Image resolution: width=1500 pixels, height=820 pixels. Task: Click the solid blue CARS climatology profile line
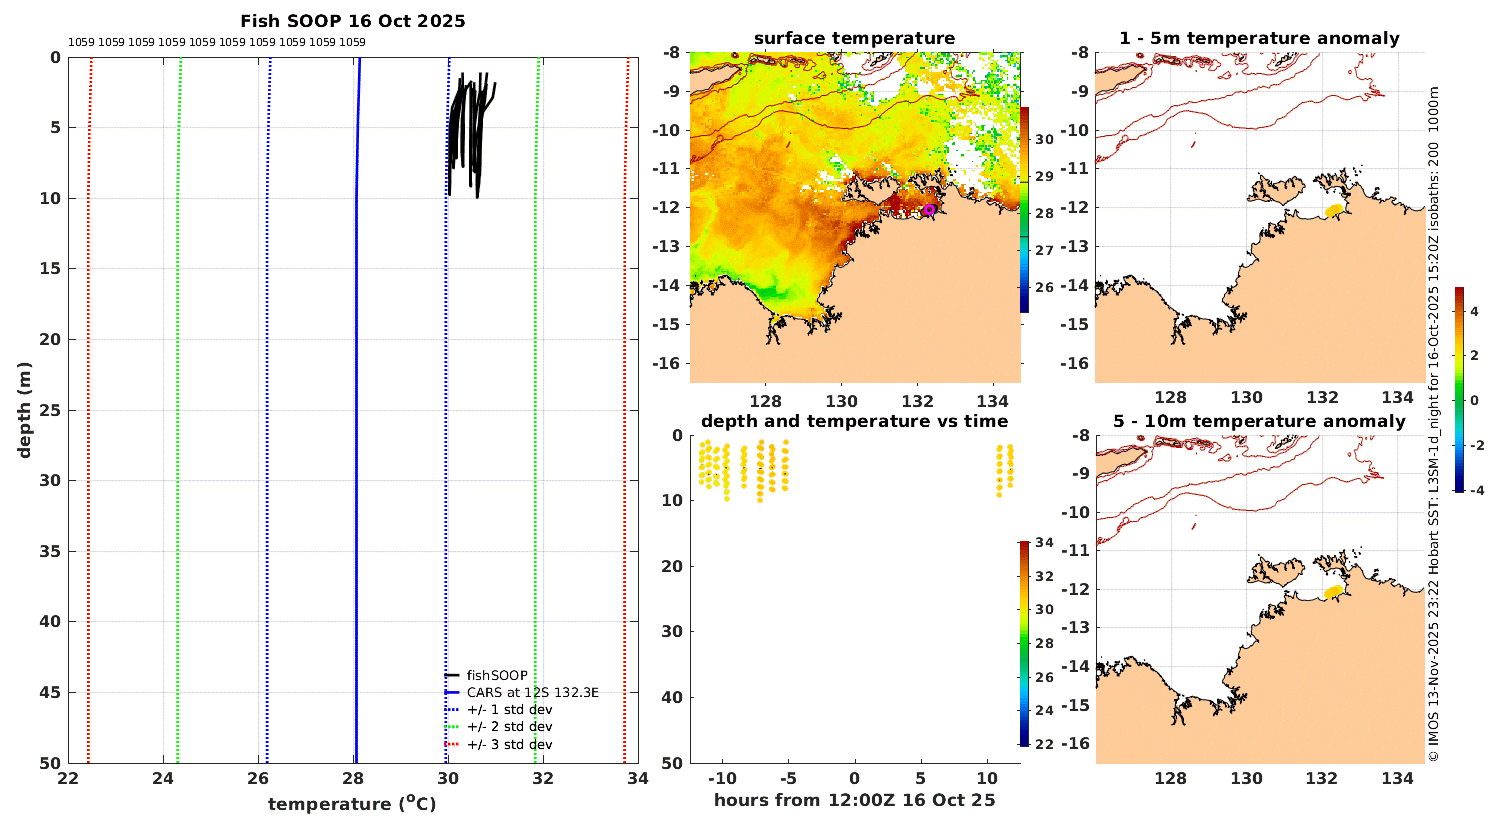point(357,410)
